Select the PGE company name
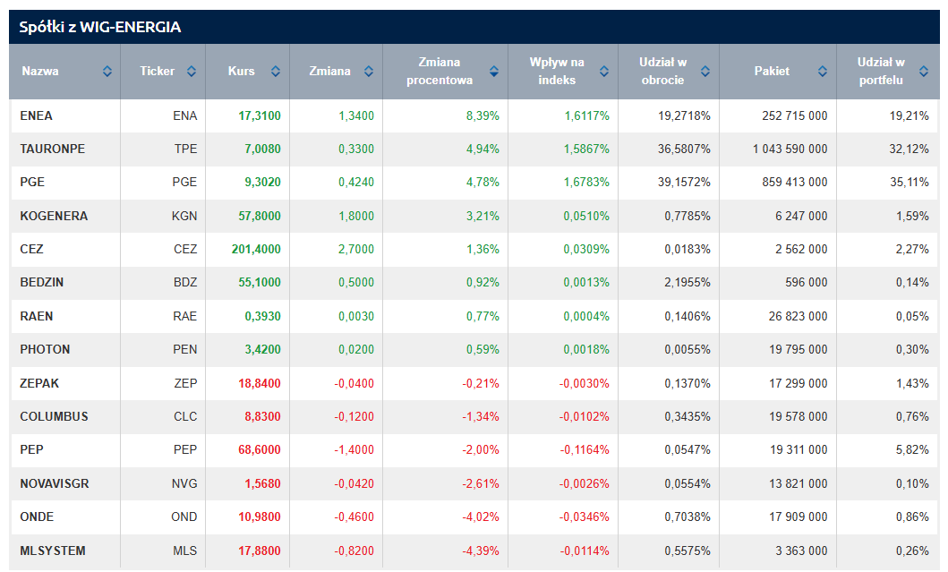 (x=32, y=183)
